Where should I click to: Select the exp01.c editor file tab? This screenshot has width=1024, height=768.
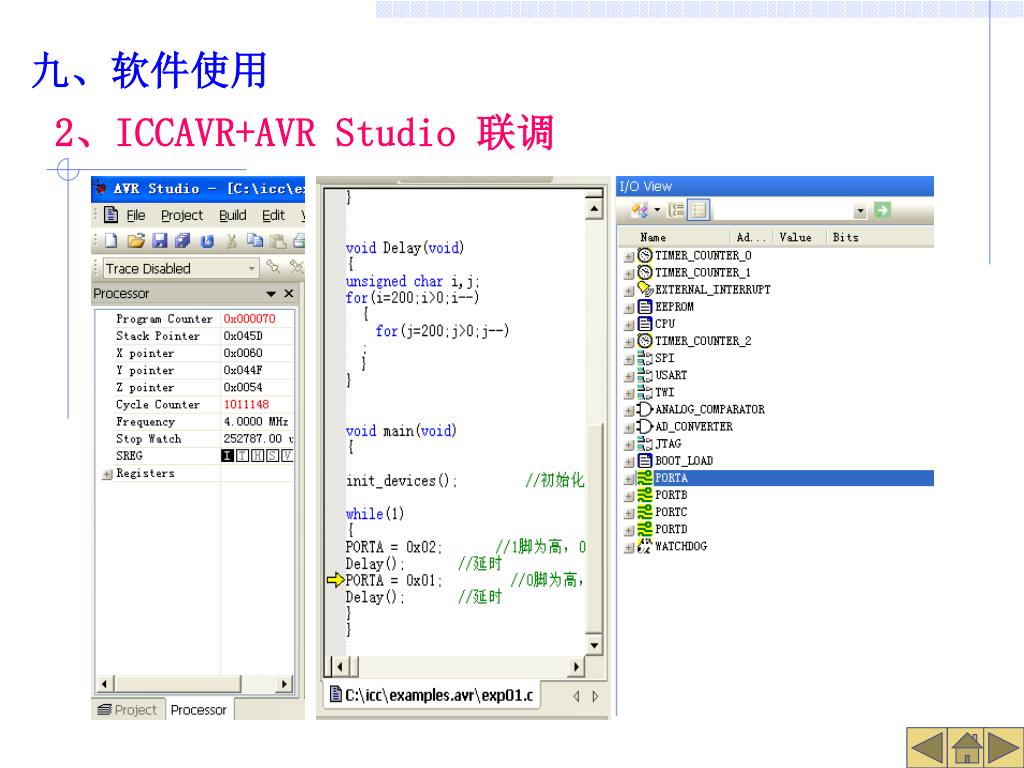pos(432,696)
